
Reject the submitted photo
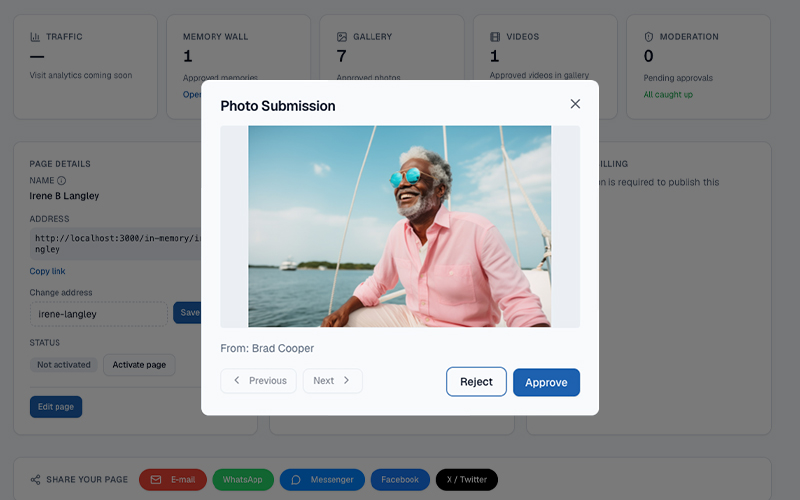[x=476, y=382]
